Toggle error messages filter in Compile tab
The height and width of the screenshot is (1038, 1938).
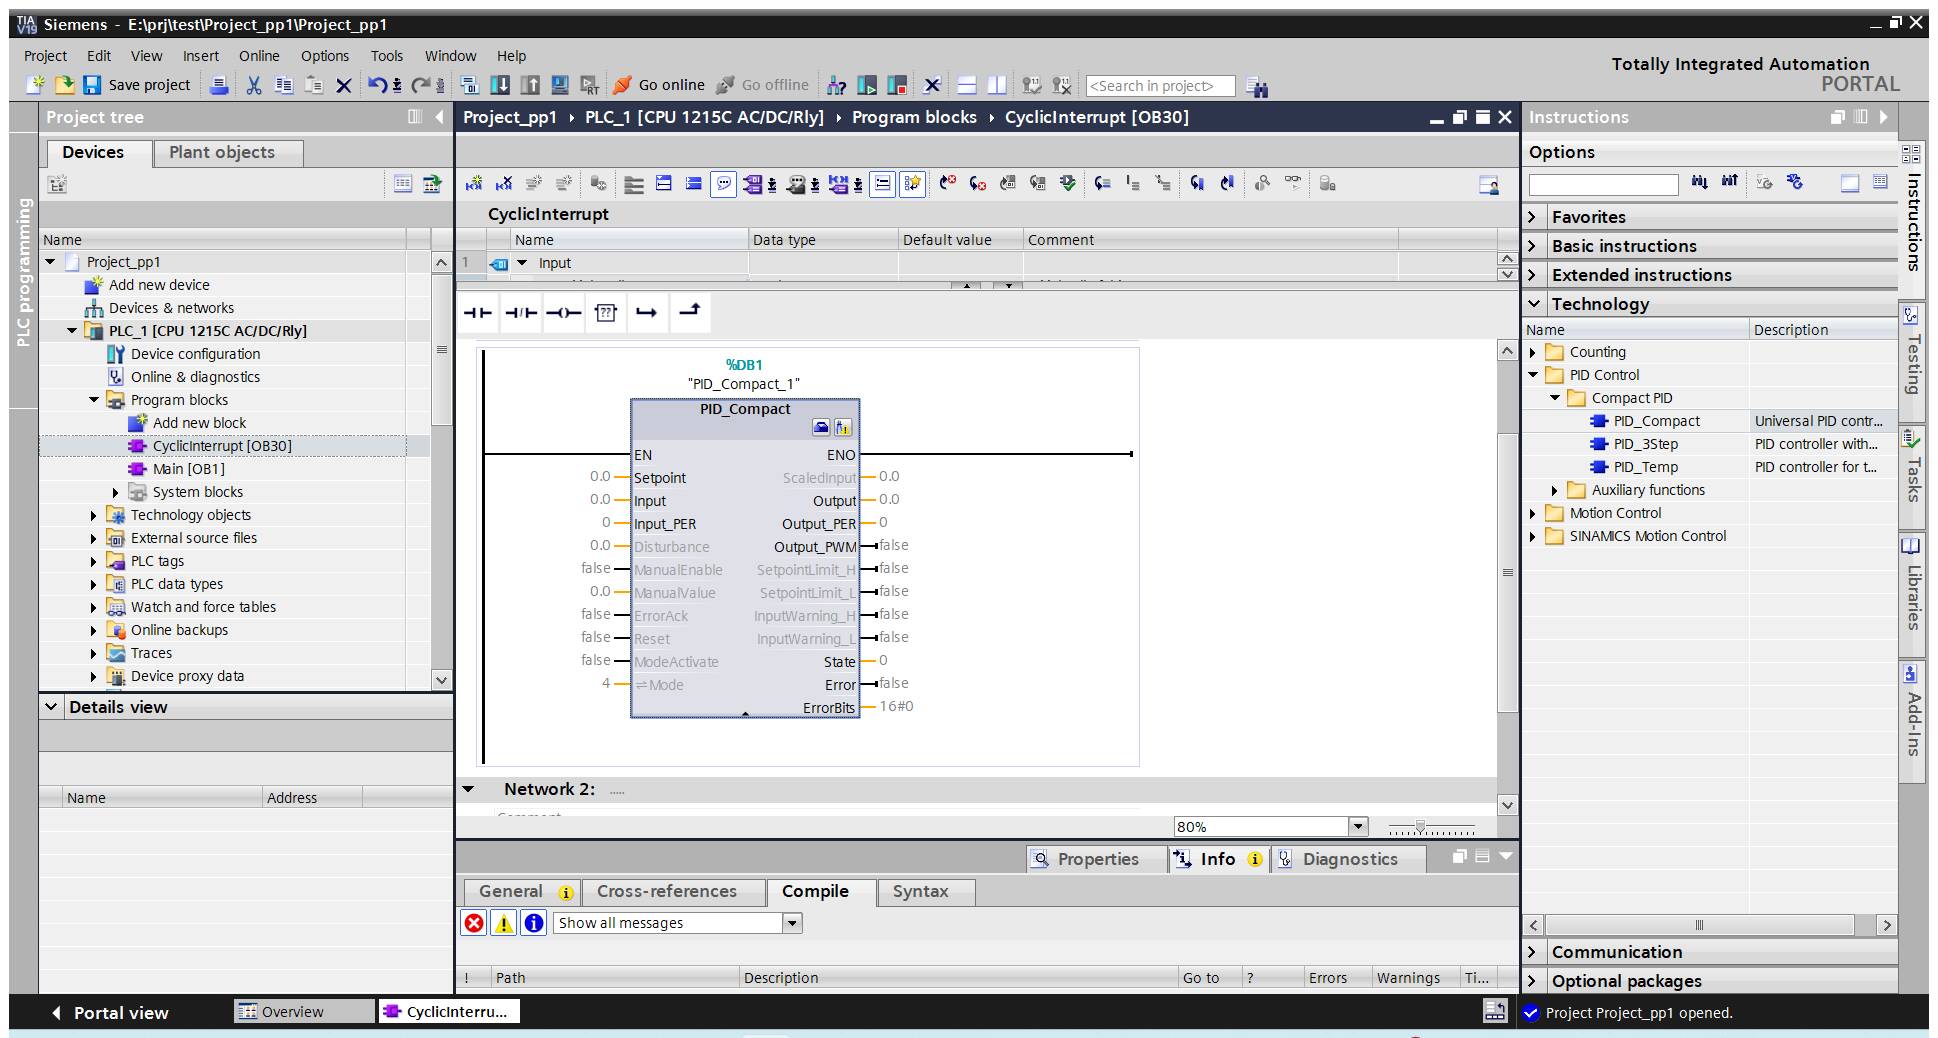coord(474,923)
